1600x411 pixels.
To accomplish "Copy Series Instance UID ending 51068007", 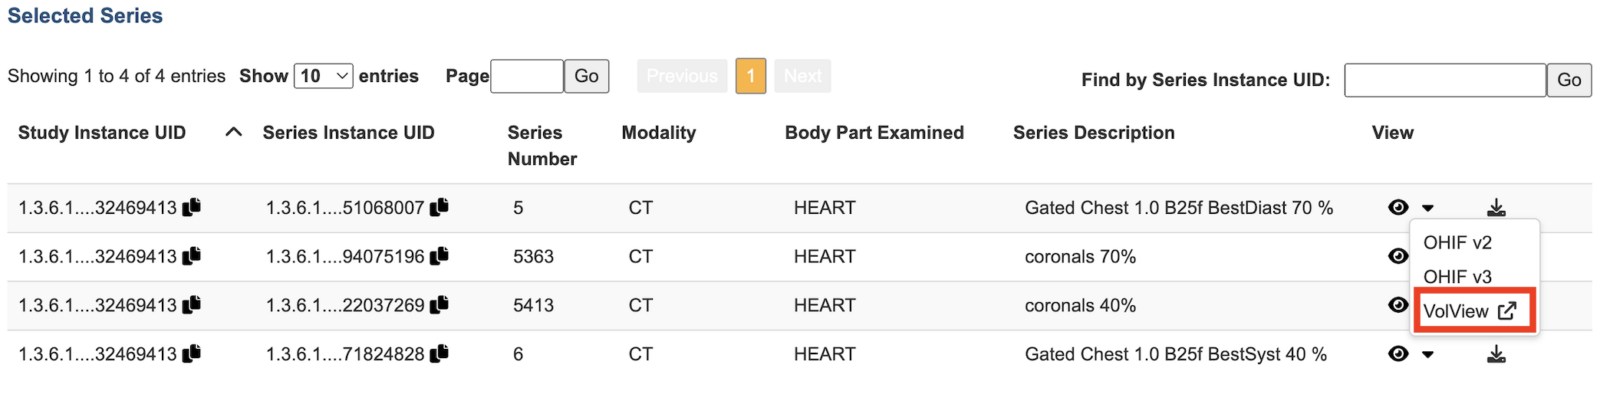I will click(439, 207).
